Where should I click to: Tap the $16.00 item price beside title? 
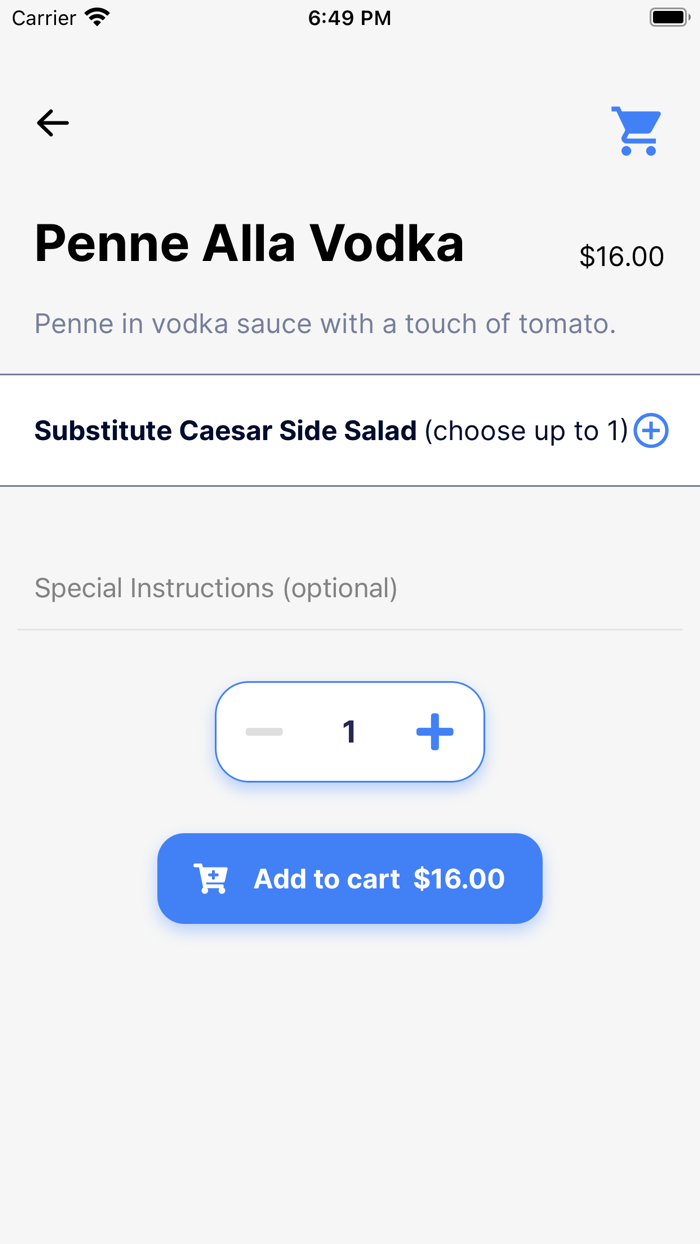click(622, 257)
